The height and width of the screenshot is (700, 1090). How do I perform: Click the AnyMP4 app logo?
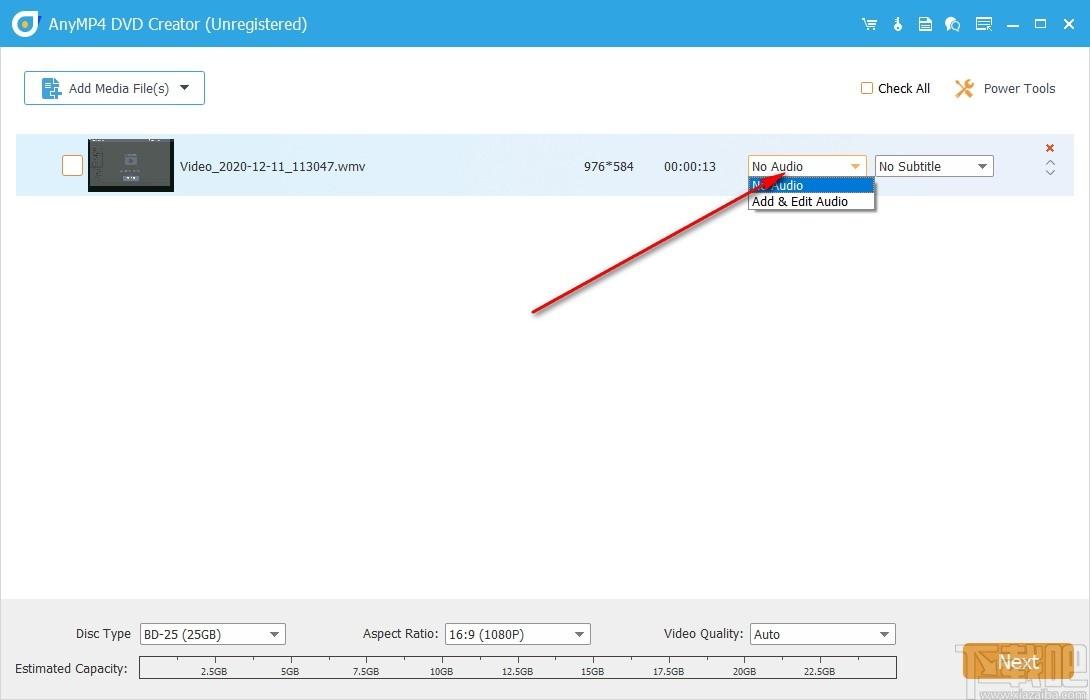pyautogui.click(x=25, y=24)
